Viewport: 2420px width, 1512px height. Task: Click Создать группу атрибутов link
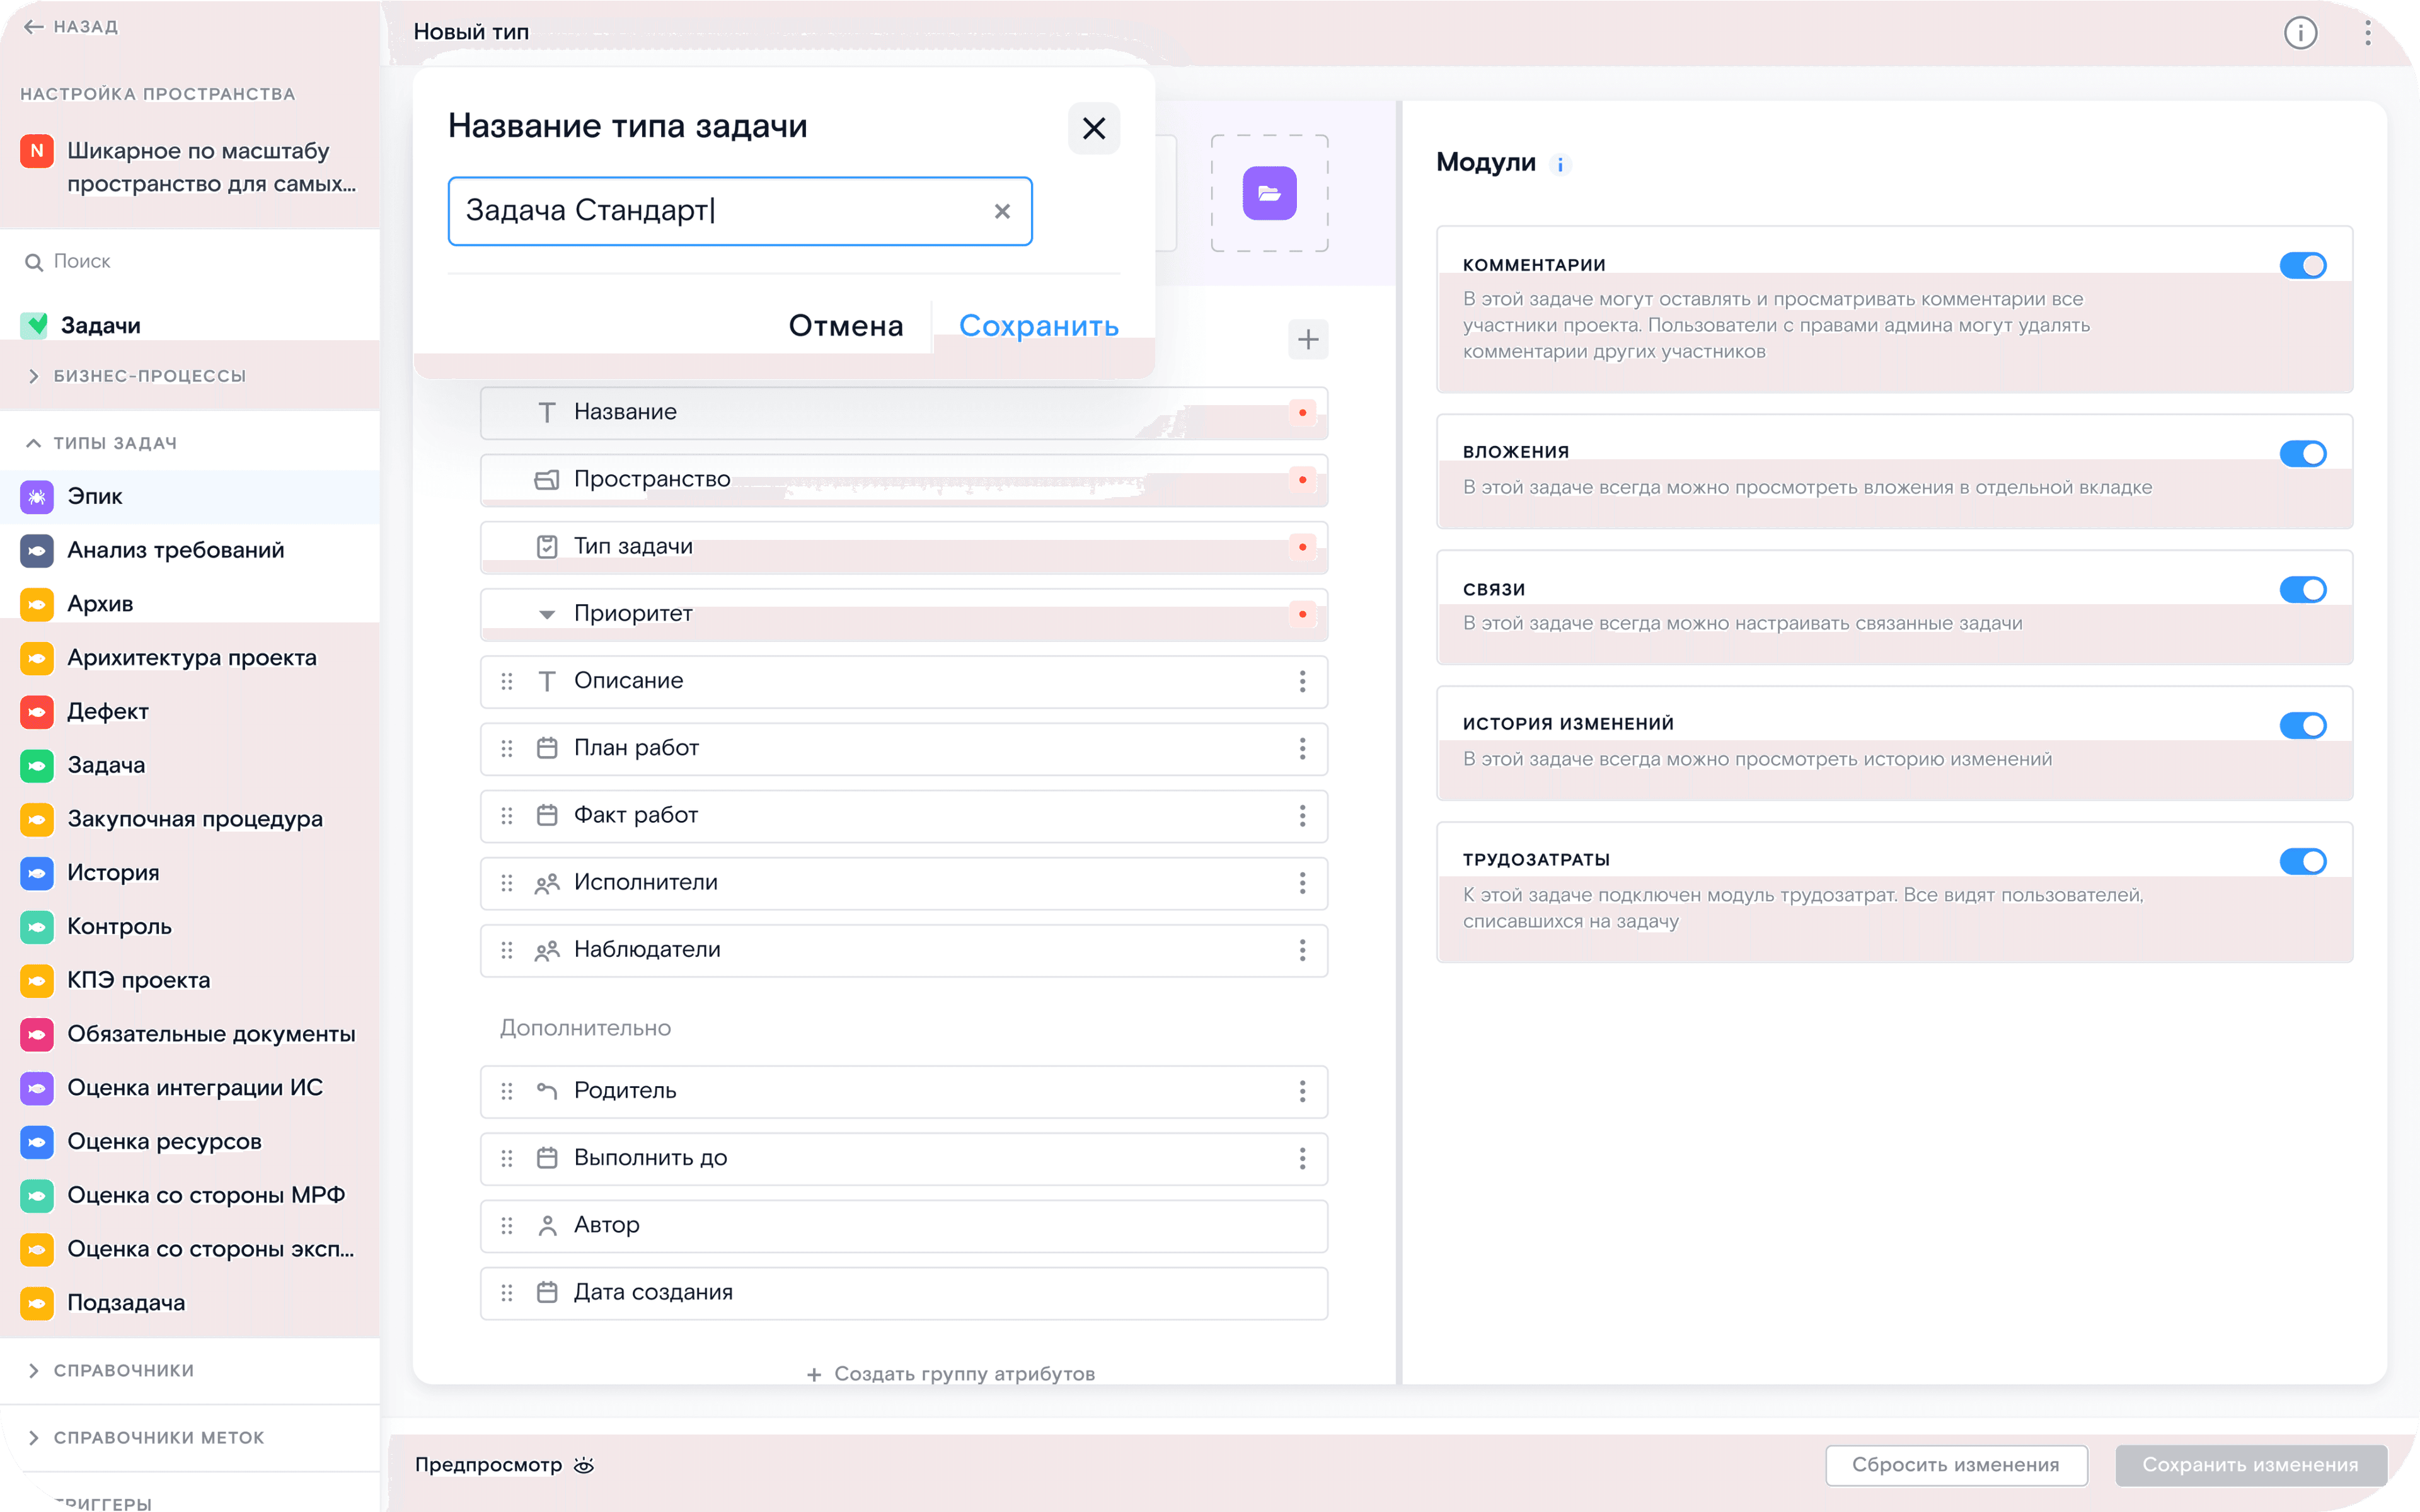pos(950,1374)
